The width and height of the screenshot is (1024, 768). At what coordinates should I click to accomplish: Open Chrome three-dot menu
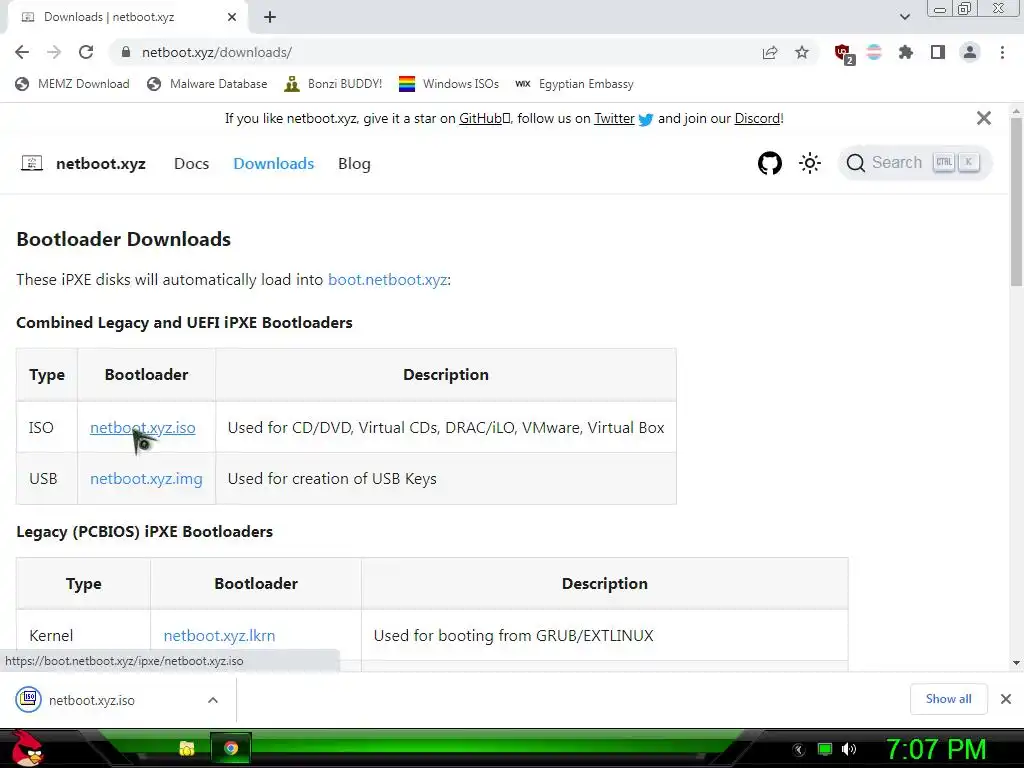click(1002, 52)
